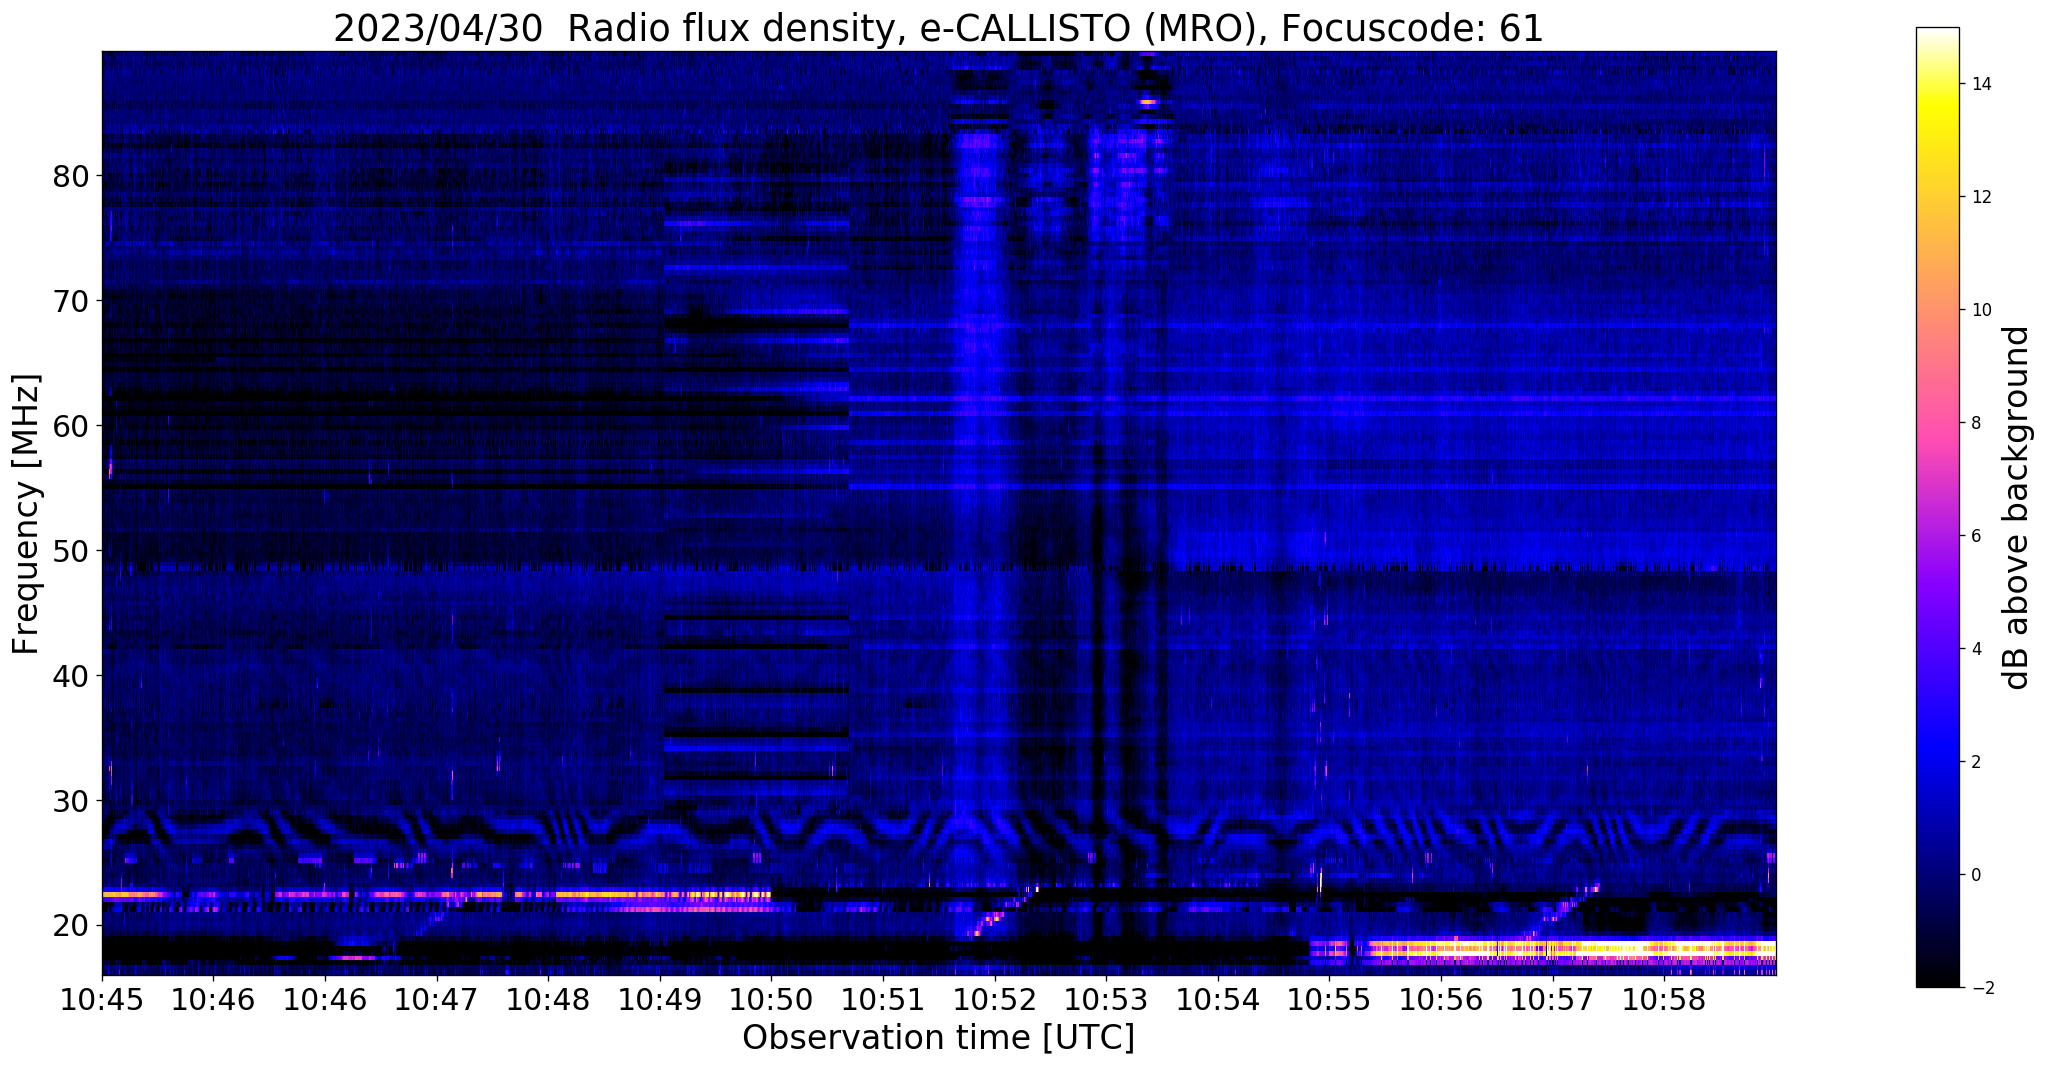Click the 10:56 time tick label
The width and height of the screenshot is (2047, 1067).
point(1441,999)
